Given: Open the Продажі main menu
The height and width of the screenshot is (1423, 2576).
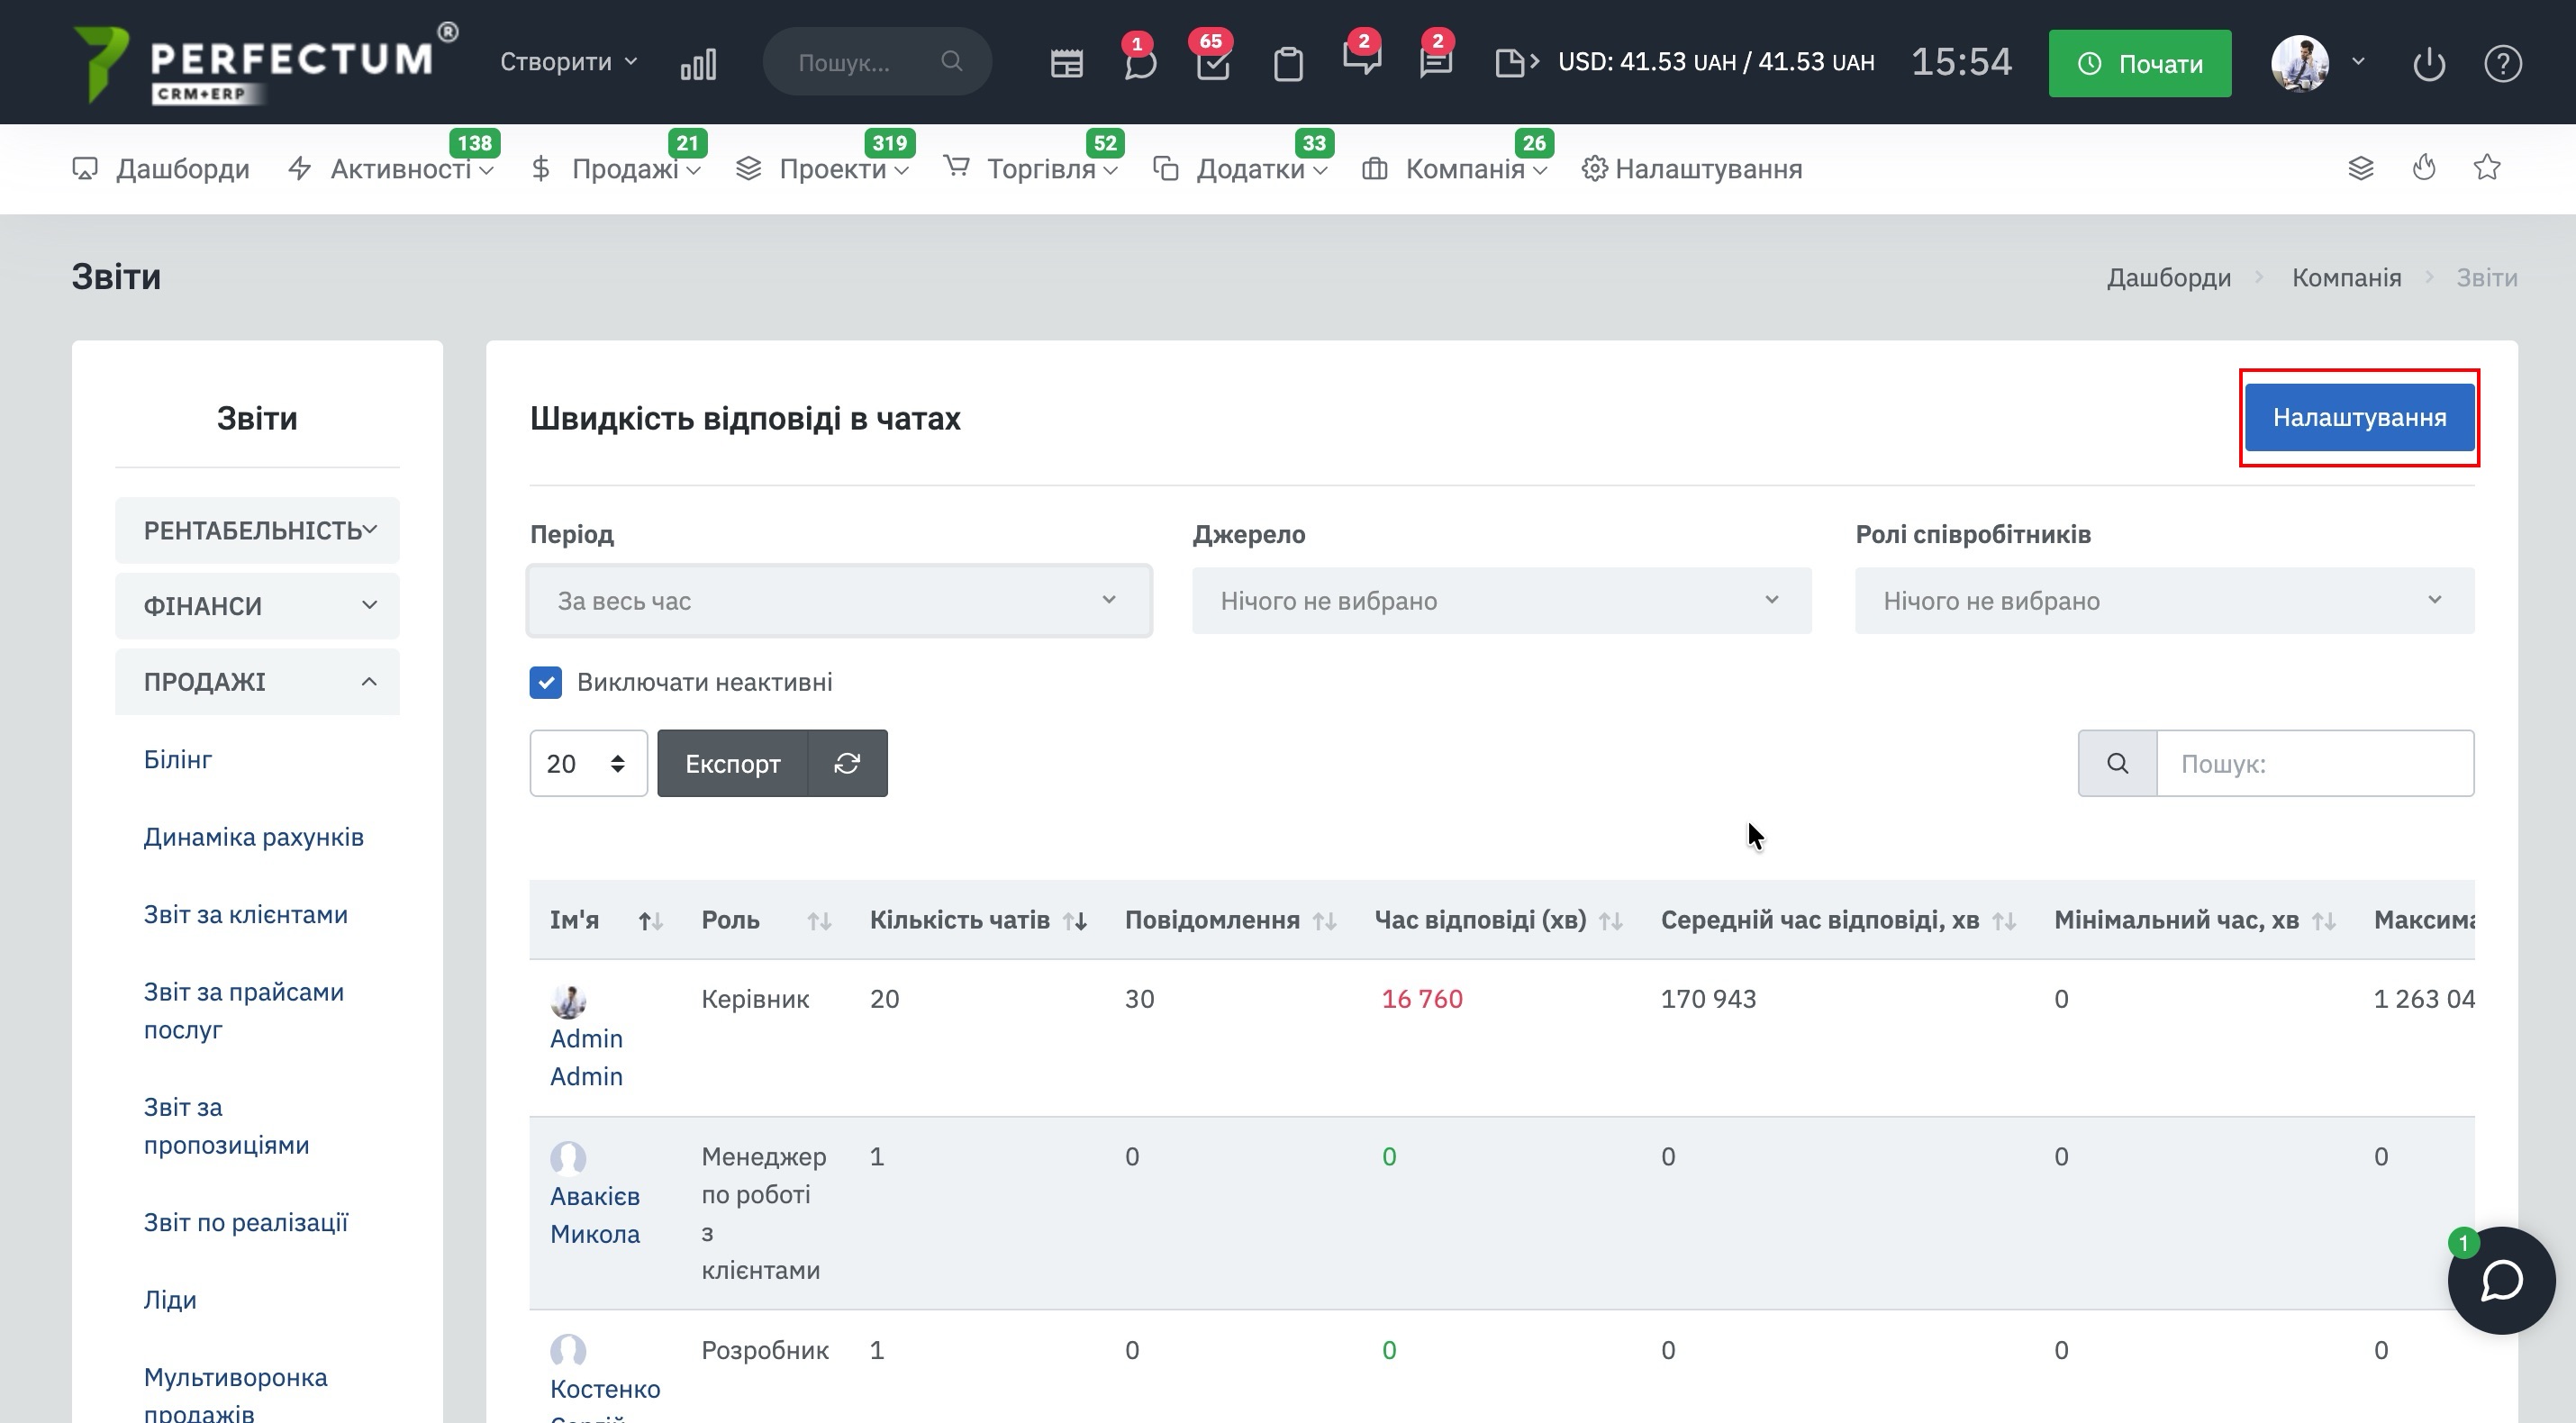Looking at the screenshot, I should click(x=625, y=169).
